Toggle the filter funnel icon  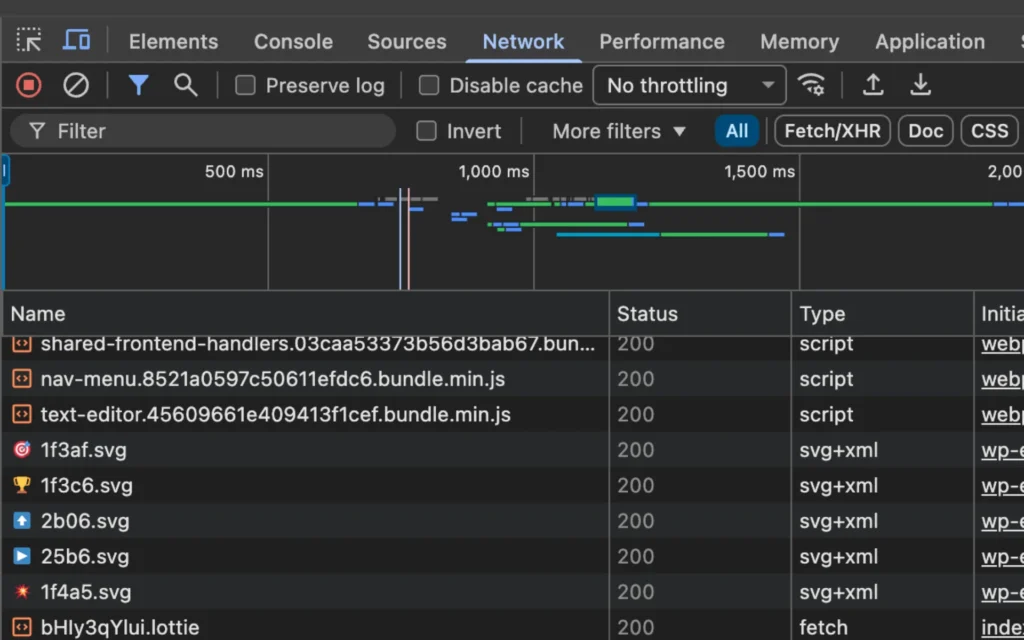138,86
